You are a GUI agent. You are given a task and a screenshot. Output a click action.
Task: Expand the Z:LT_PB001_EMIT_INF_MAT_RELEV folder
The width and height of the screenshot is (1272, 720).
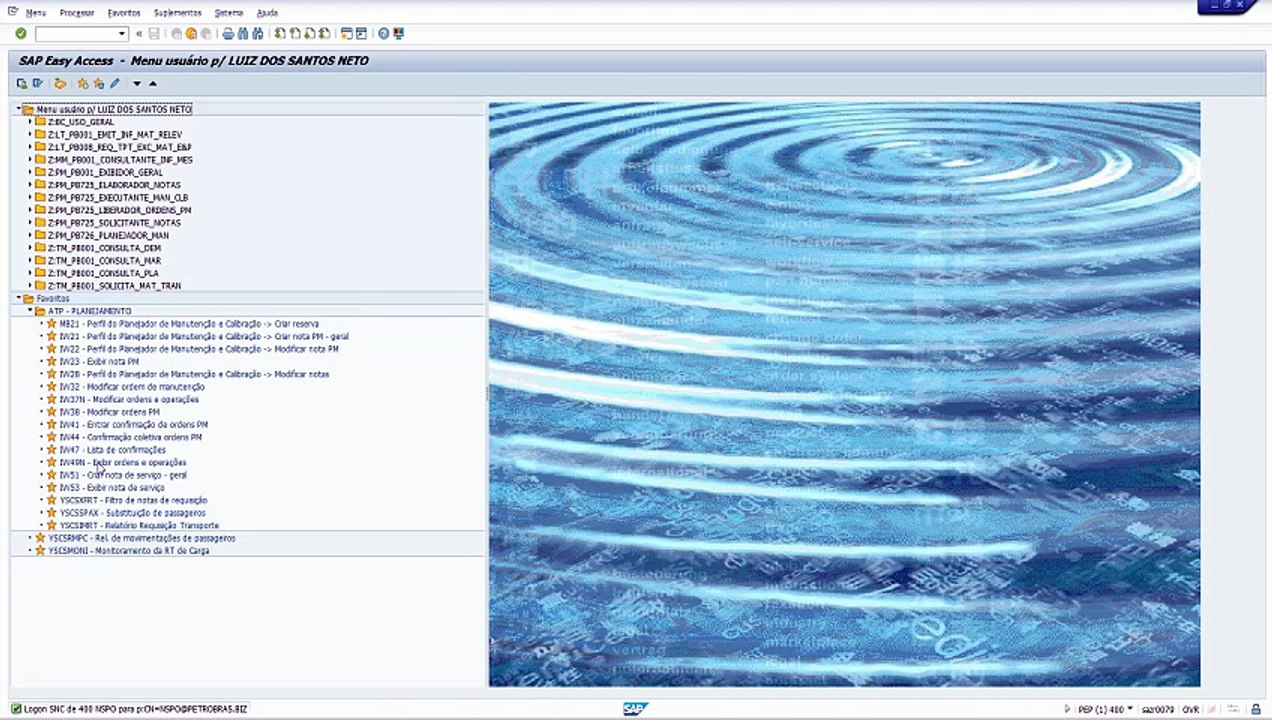tap(29, 134)
